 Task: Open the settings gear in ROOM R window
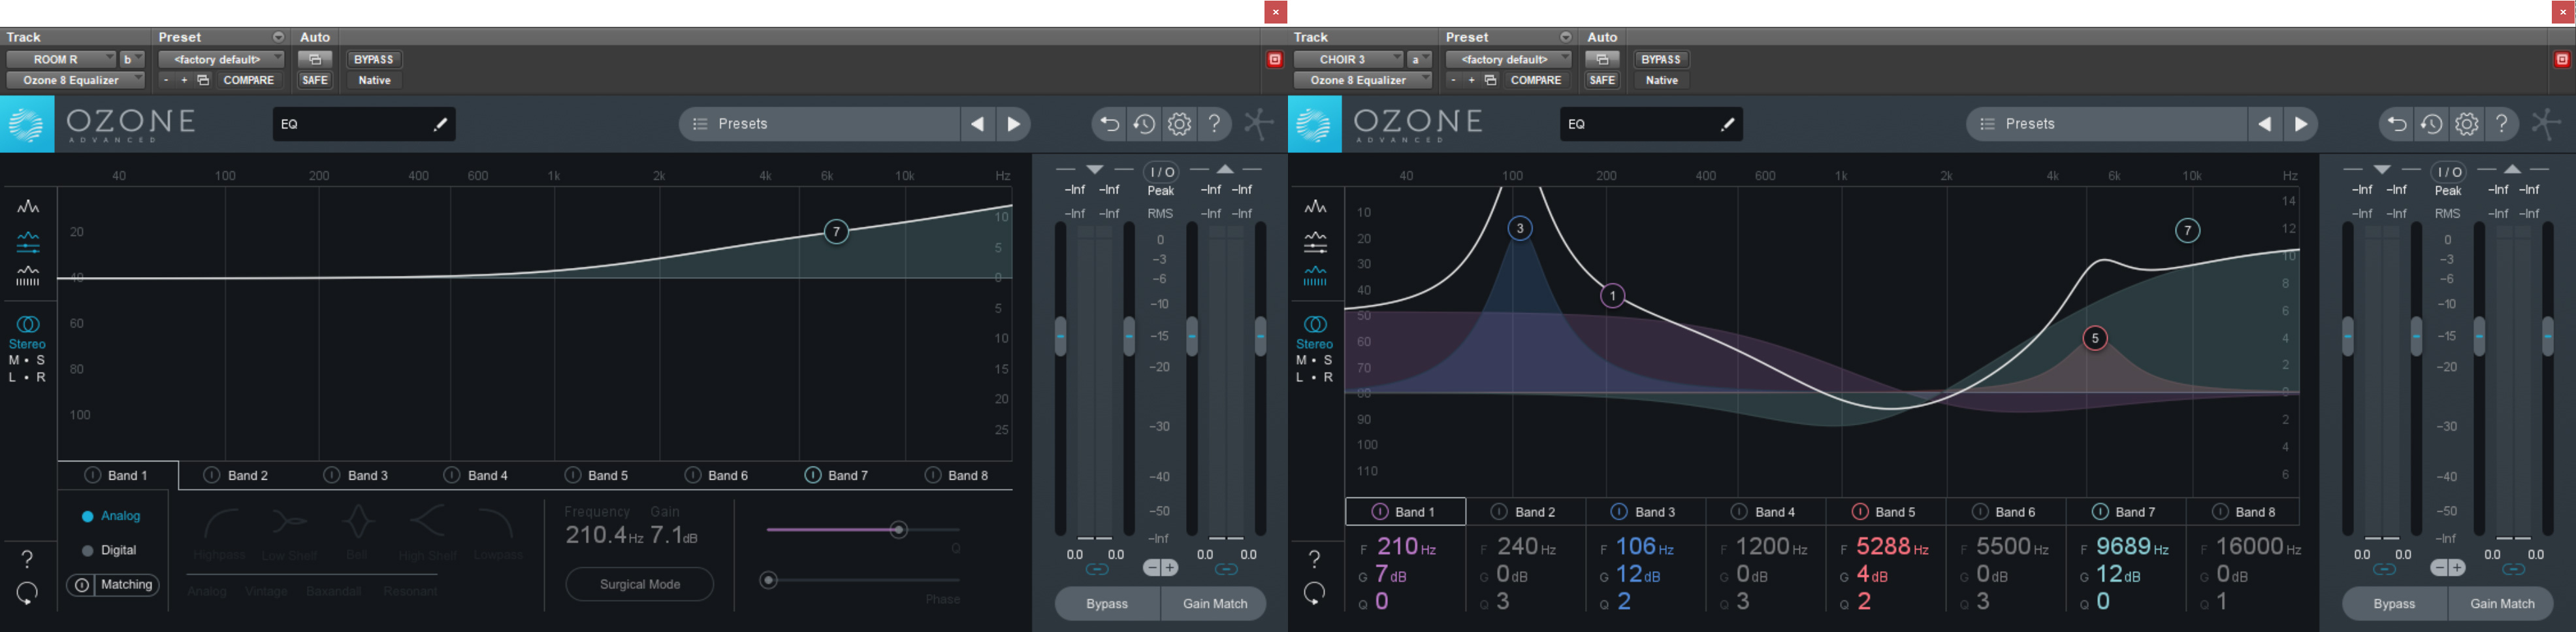tap(1180, 124)
